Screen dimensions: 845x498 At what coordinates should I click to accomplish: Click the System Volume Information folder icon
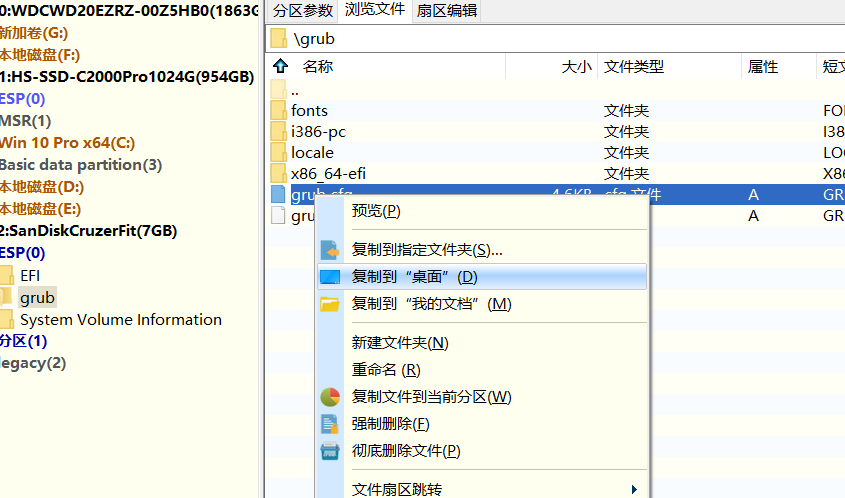pyautogui.click(x=7, y=320)
